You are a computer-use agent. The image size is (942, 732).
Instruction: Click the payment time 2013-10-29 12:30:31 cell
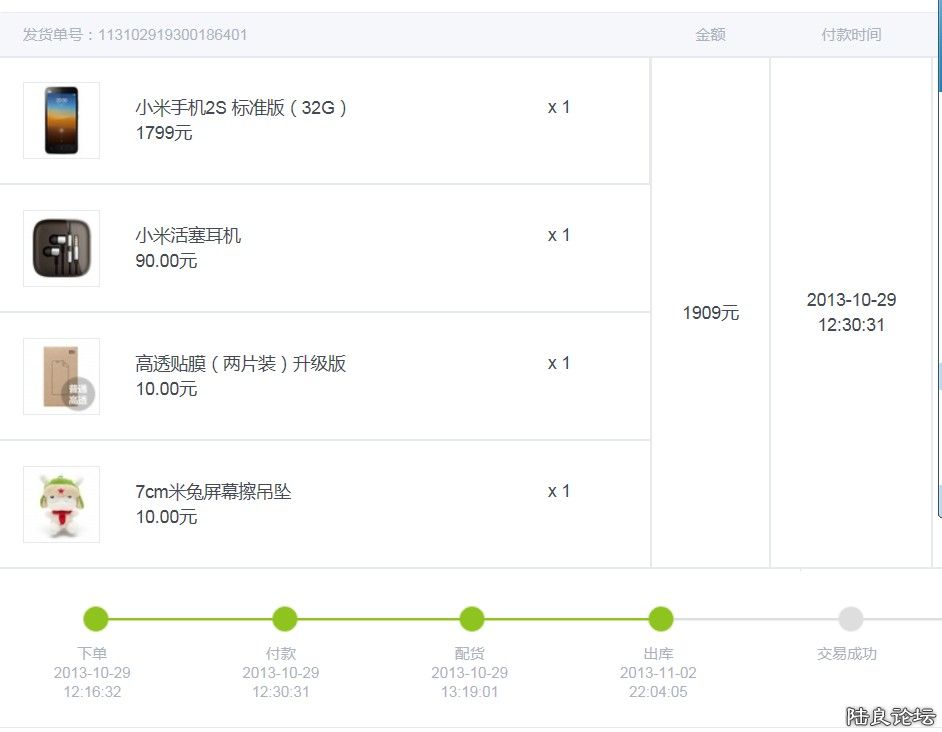click(851, 312)
